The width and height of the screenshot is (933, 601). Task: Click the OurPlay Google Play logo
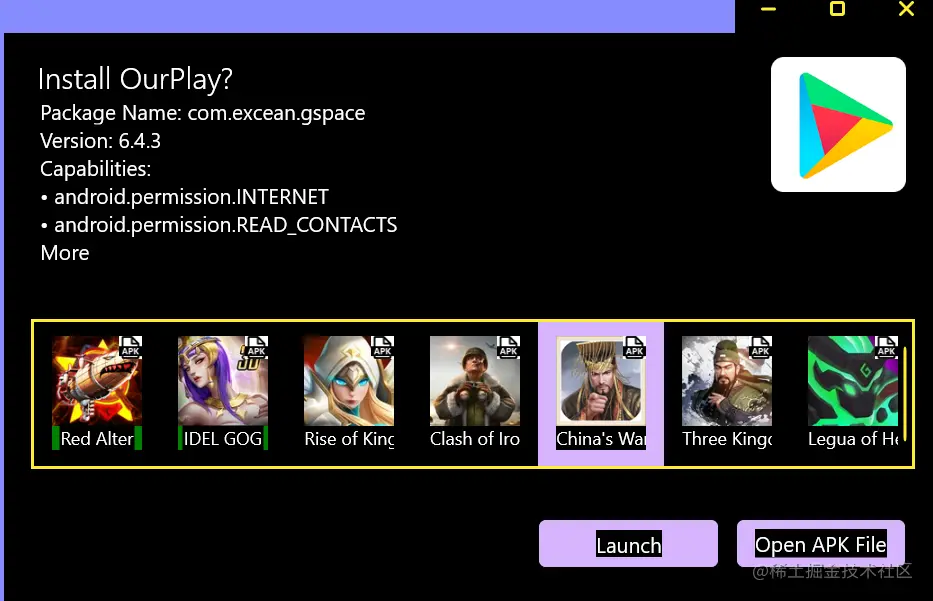pos(838,124)
